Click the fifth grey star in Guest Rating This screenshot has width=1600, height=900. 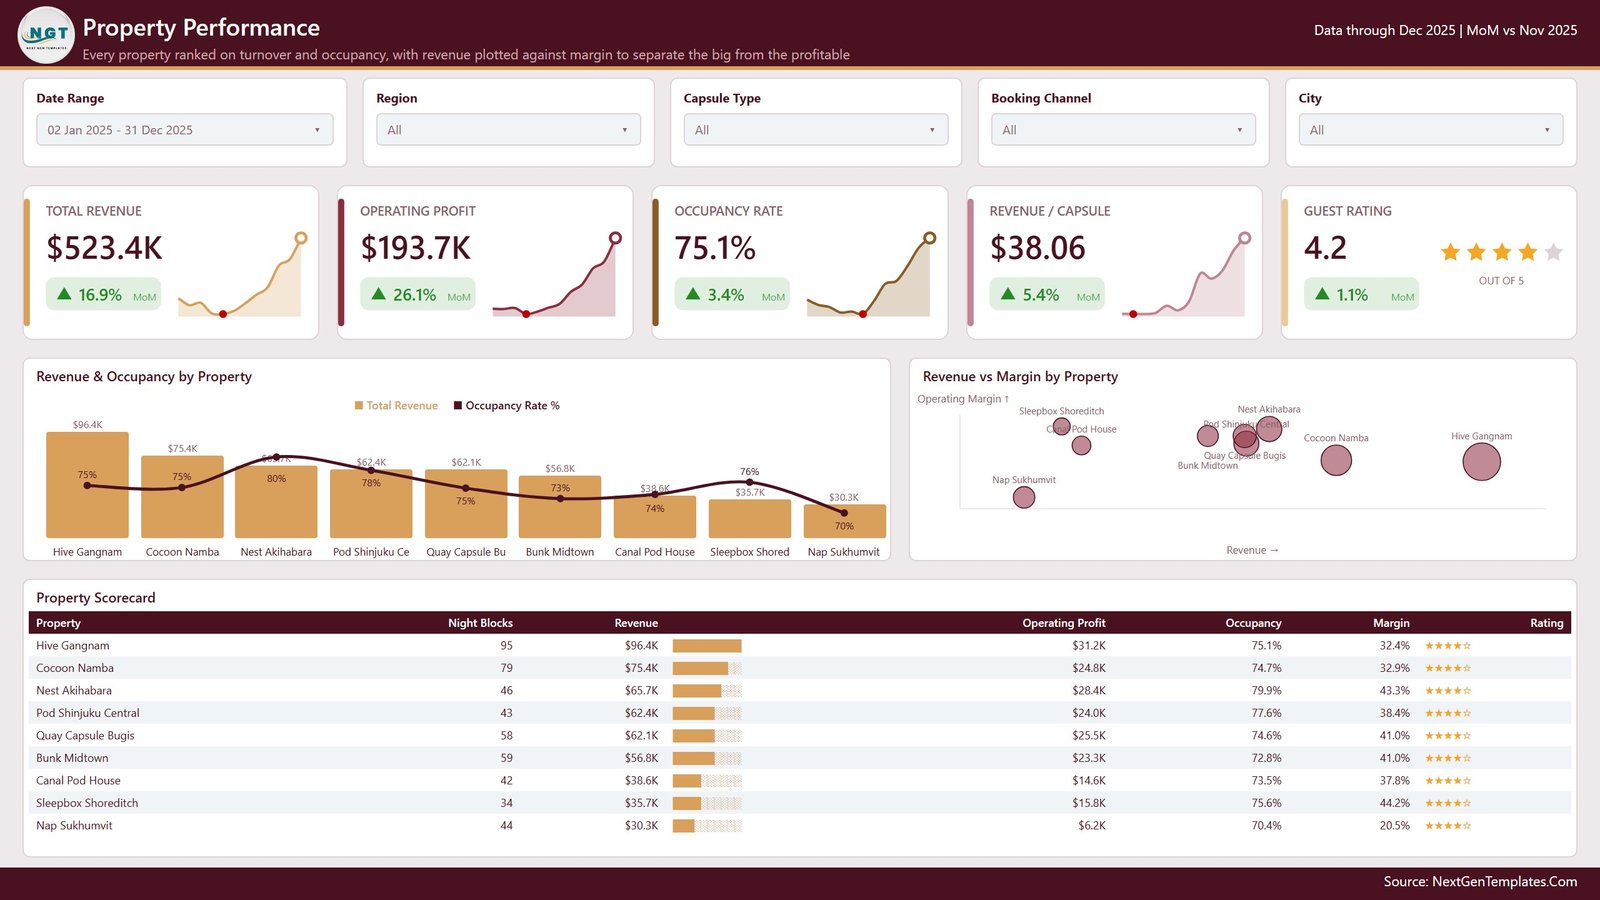pyautogui.click(x=1553, y=252)
